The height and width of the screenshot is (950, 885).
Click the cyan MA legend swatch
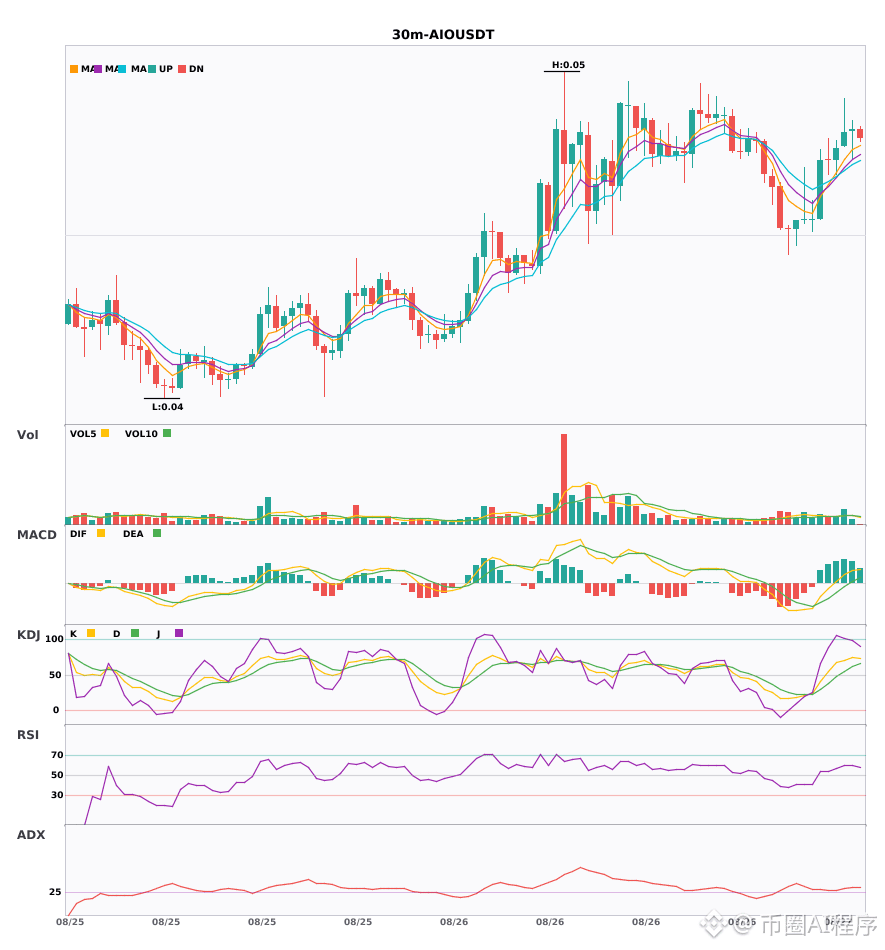tap(122, 69)
